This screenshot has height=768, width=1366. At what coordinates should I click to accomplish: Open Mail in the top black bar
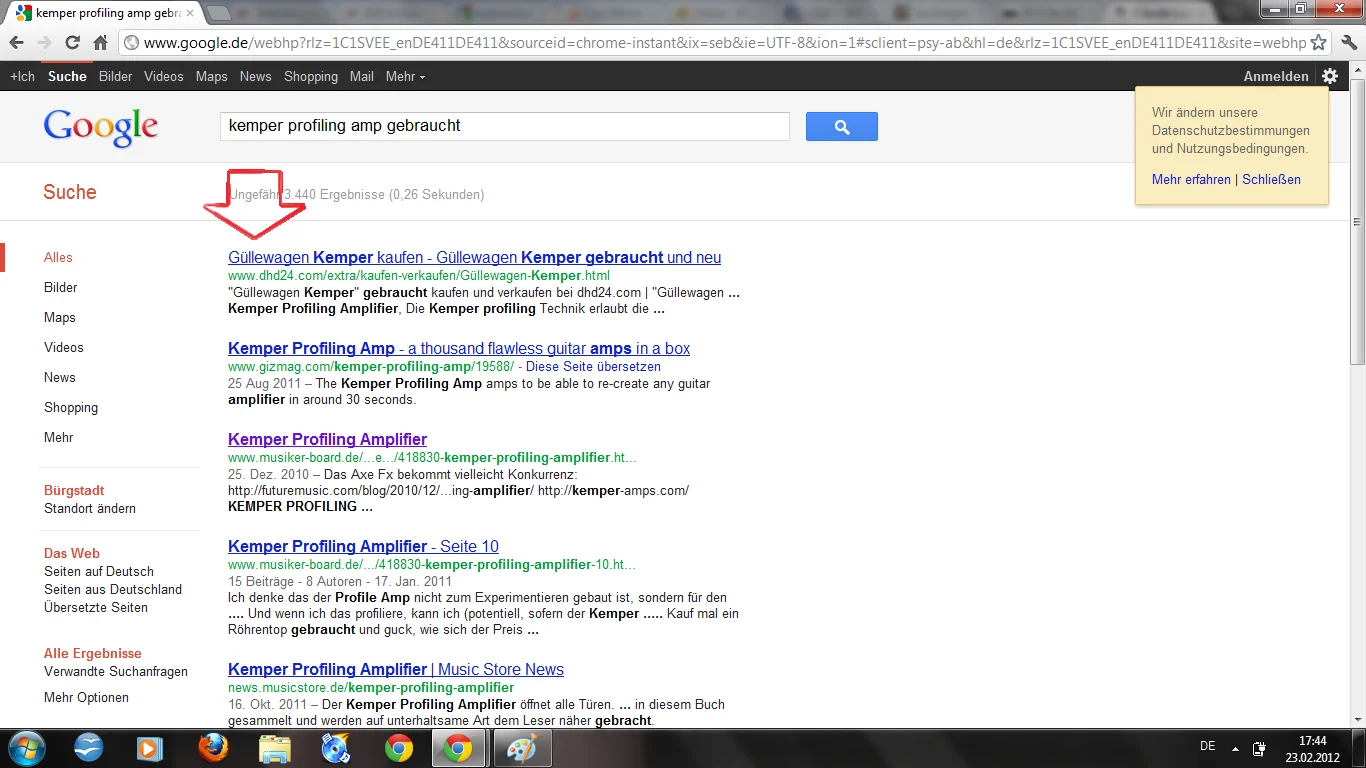[362, 76]
